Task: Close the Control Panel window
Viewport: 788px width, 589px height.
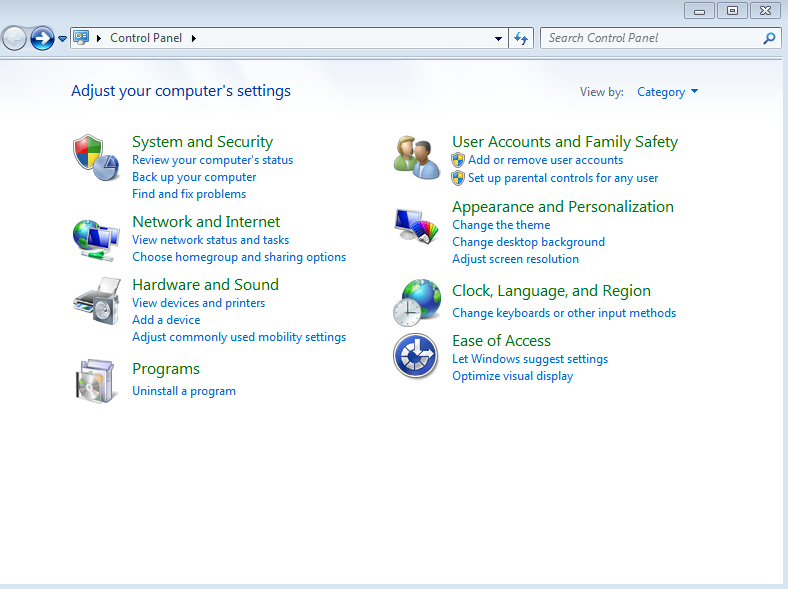Action: tap(765, 11)
